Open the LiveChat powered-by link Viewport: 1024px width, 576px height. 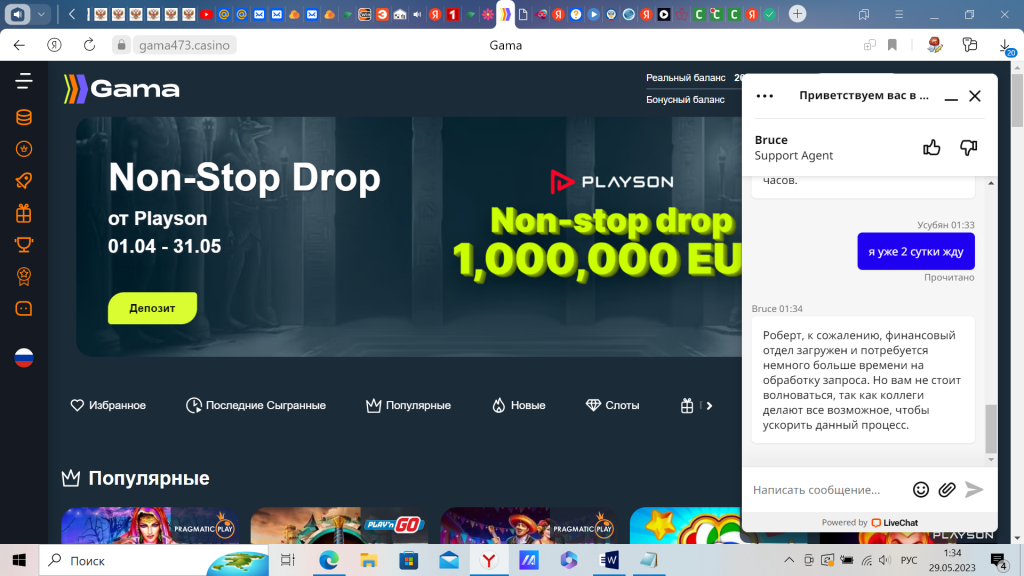870,522
